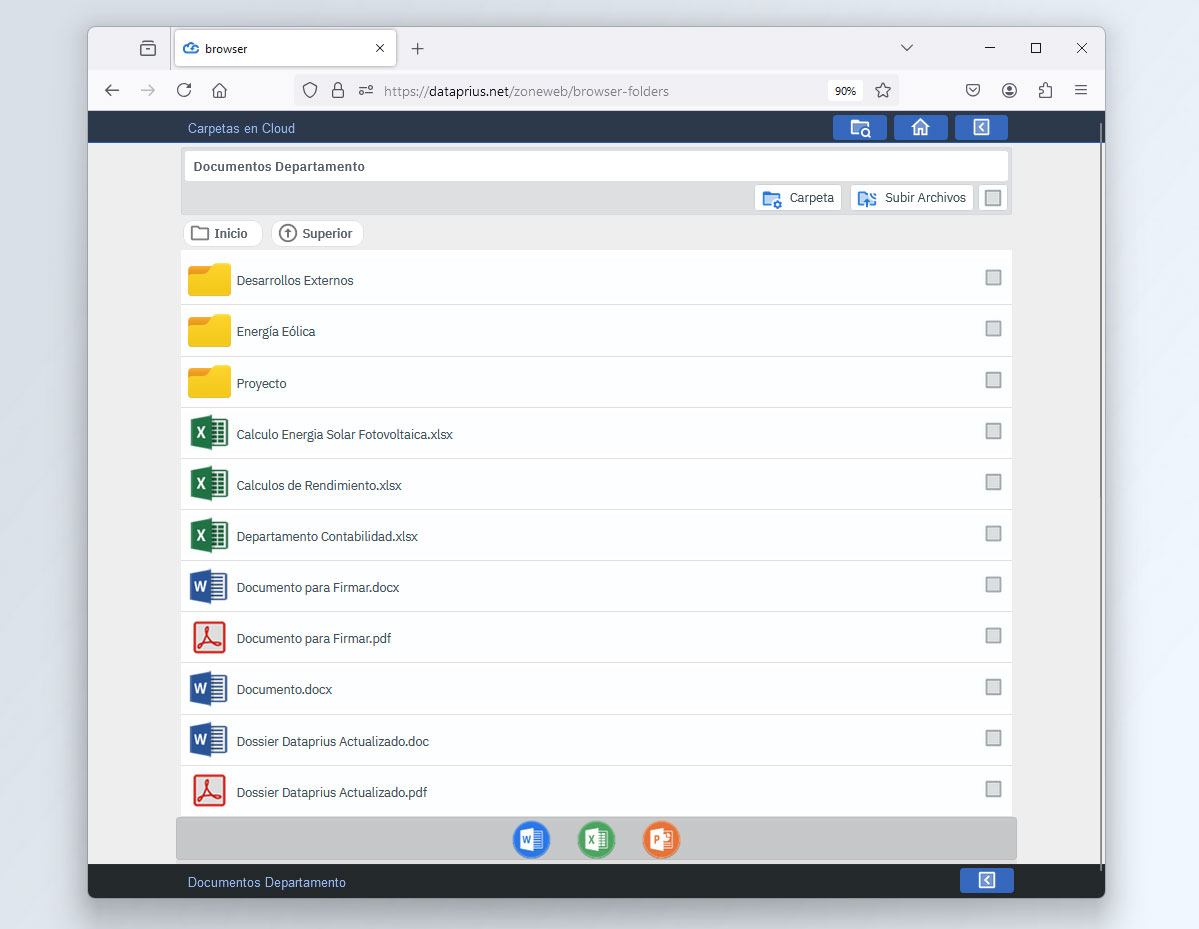Click PDF icon of Dossier Dataprius Actualizado.pdf
Image resolution: width=1199 pixels, height=929 pixels.
209,791
